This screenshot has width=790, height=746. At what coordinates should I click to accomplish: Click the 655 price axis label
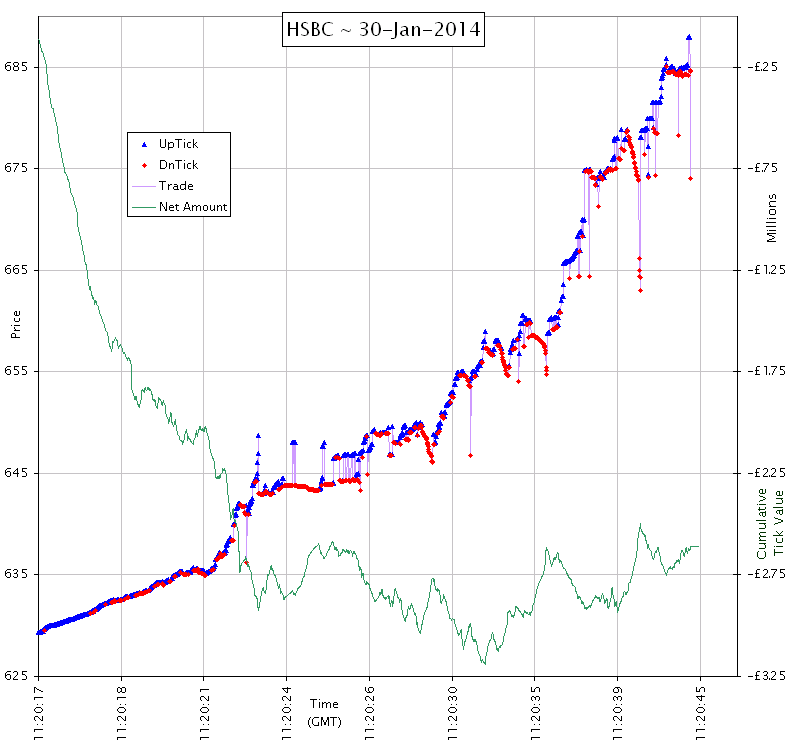tap(14, 371)
